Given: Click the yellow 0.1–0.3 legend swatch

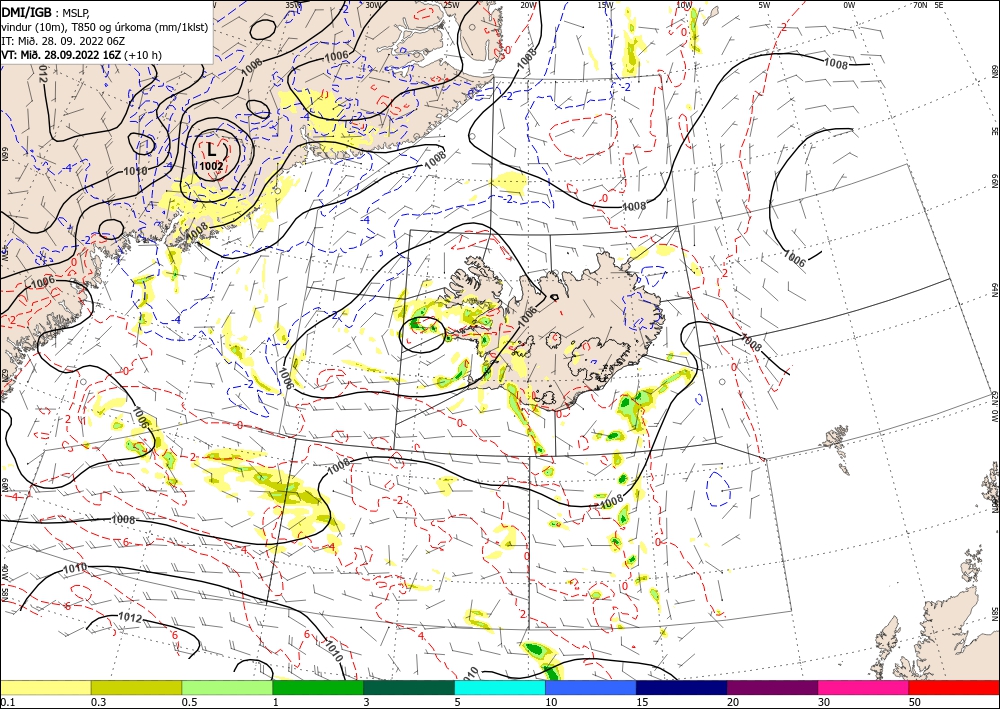Looking at the screenshot, I should 45,688.
